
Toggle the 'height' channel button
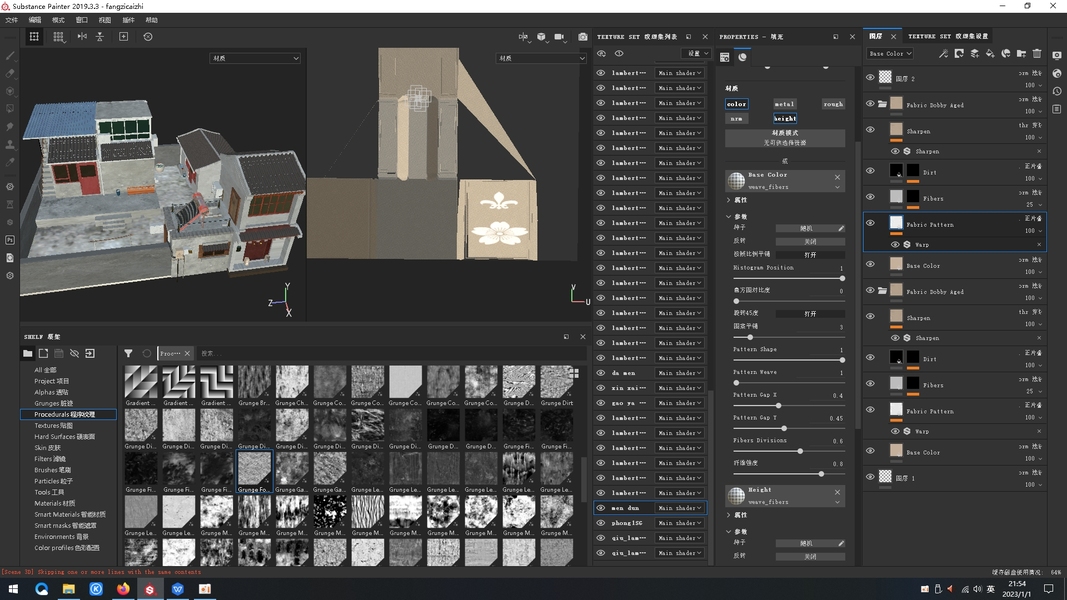pos(785,118)
